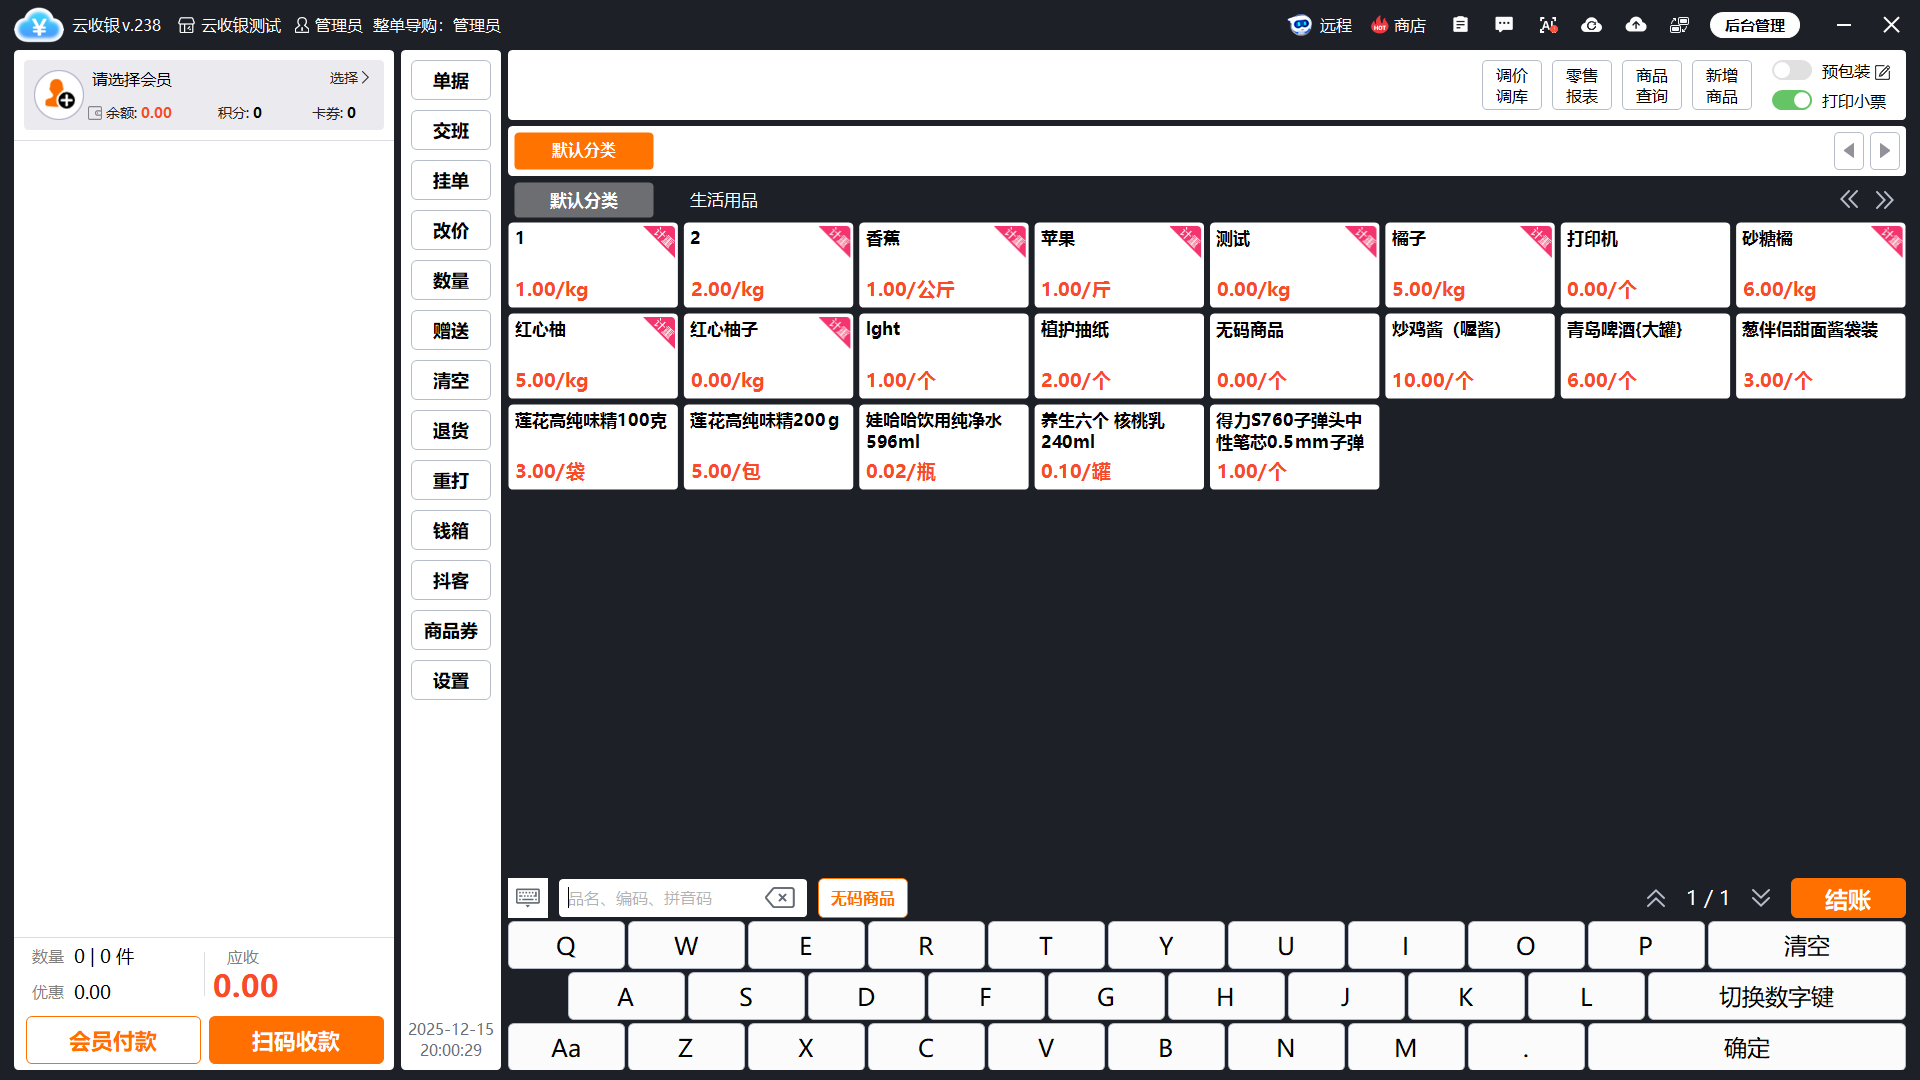The width and height of the screenshot is (1920, 1080).
Task: Enable the 预包装 toggle switch
Action: (x=1791, y=71)
